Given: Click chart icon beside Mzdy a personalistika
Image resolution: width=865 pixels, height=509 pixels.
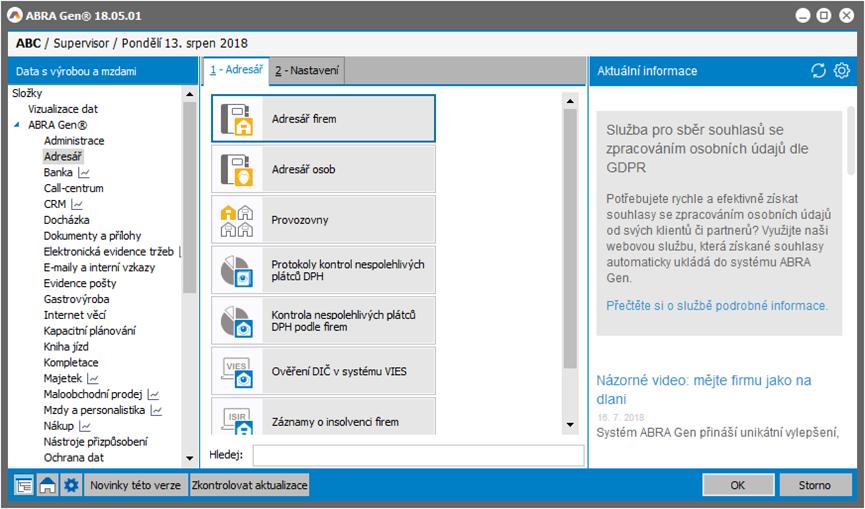Looking at the screenshot, I should click(x=156, y=411).
